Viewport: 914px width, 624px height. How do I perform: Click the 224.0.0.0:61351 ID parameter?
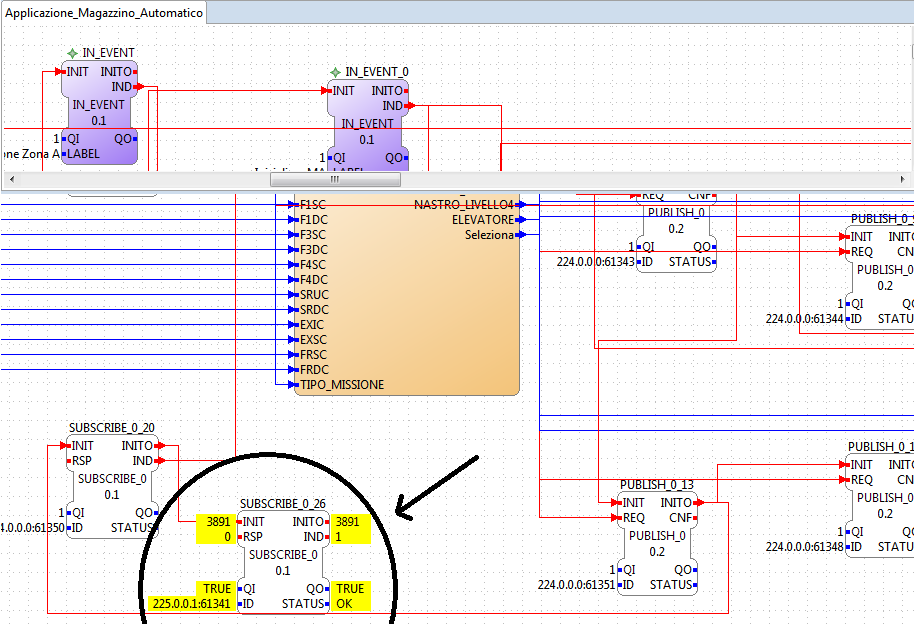pyautogui.click(x=576, y=585)
